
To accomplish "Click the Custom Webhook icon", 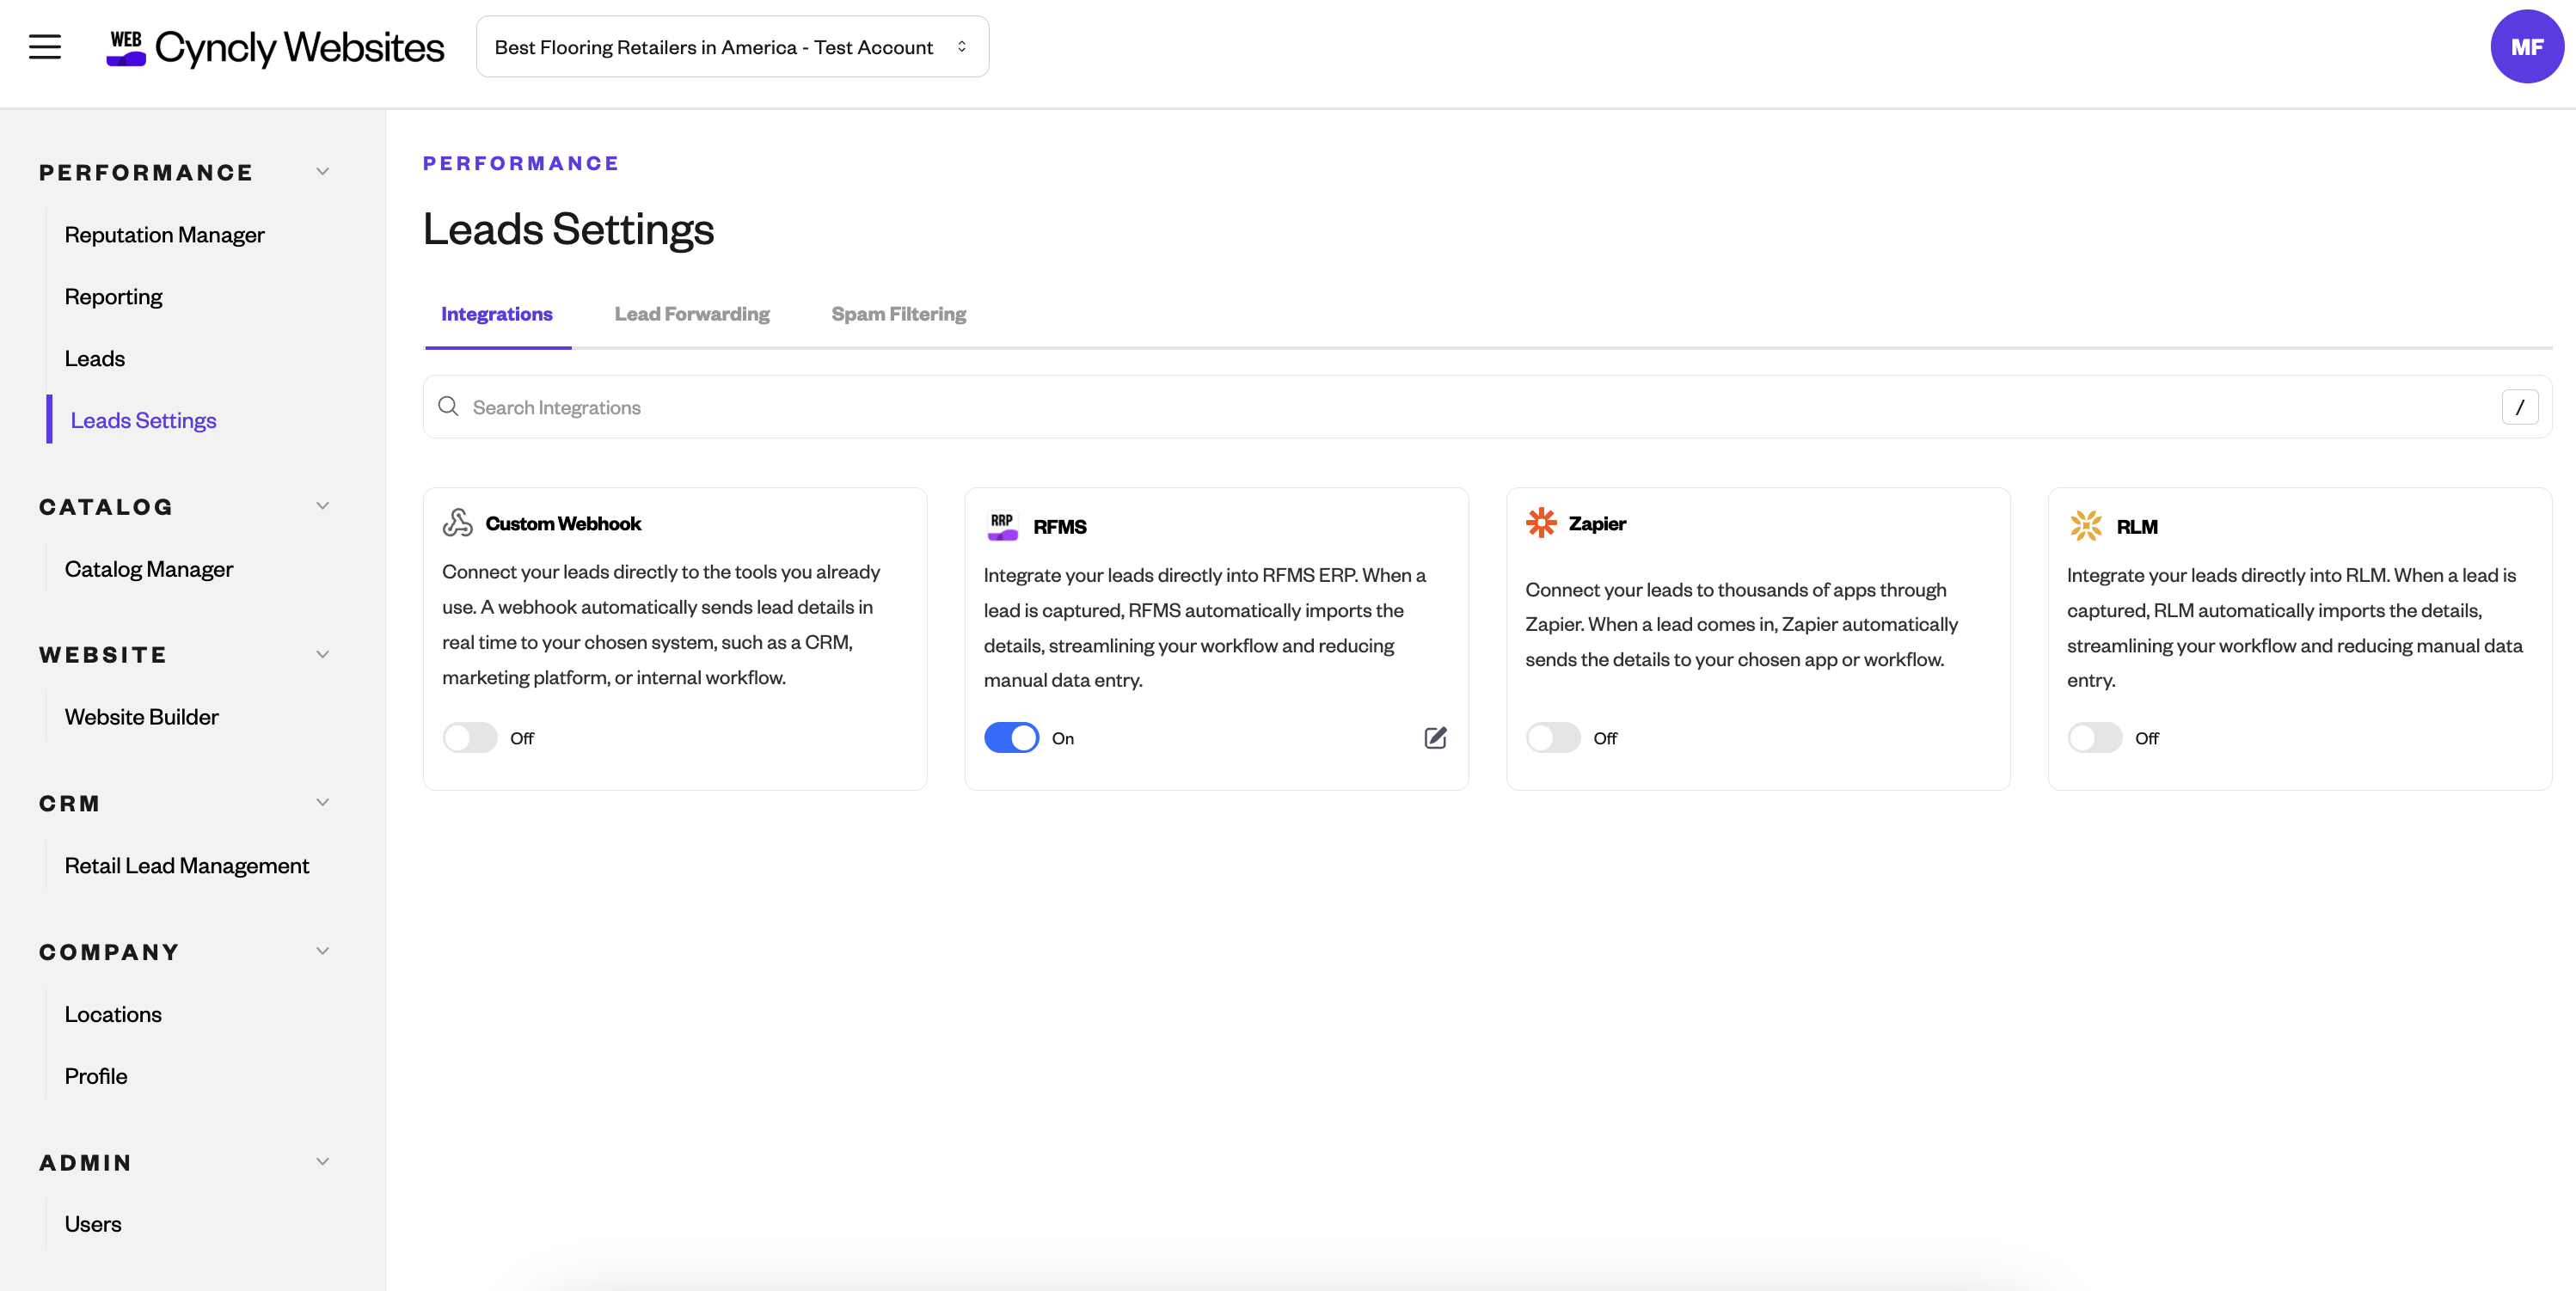I will click(x=458, y=523).
